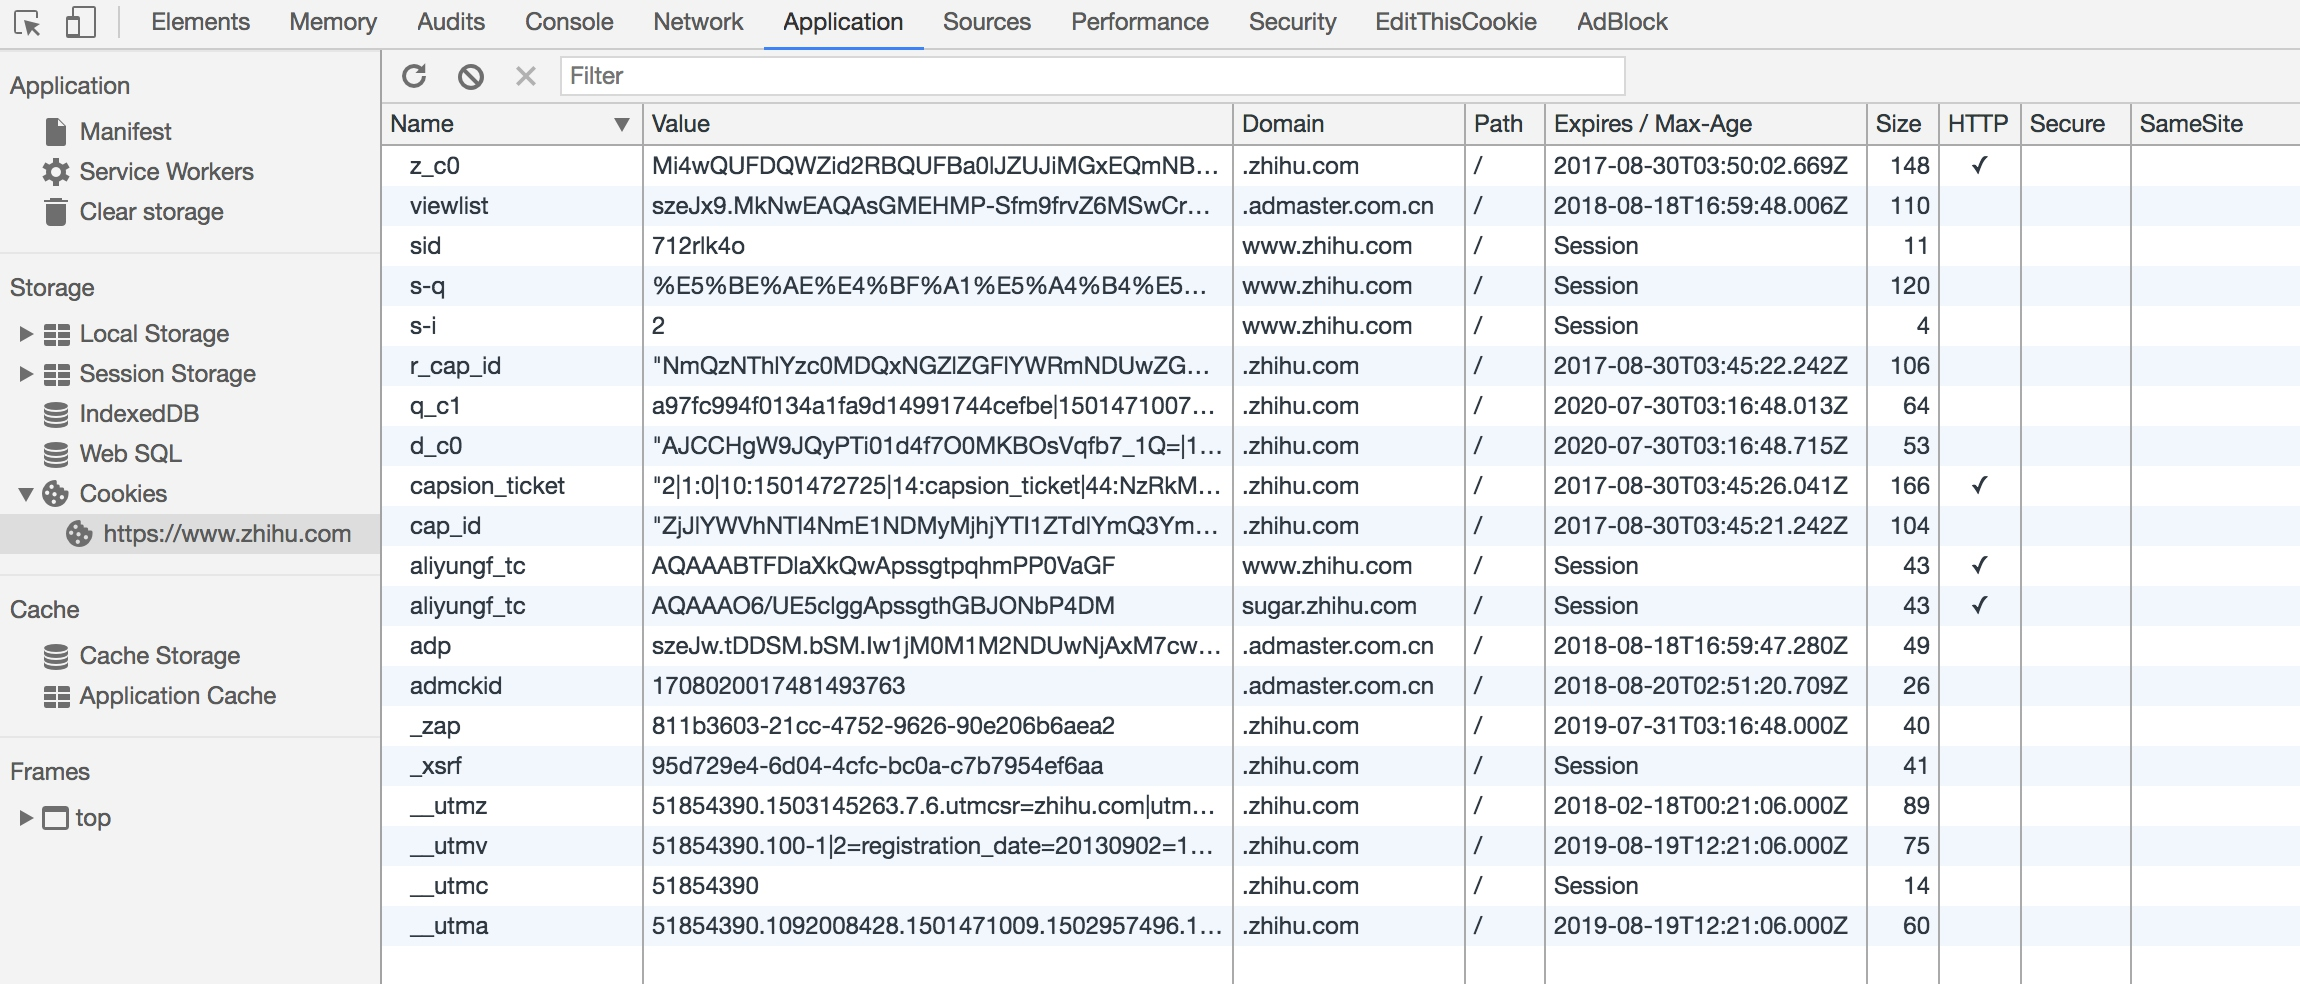Select Cache Storage in the sidebar
The width and height of the screenshot is (2300, 984).
pos(160,656)
